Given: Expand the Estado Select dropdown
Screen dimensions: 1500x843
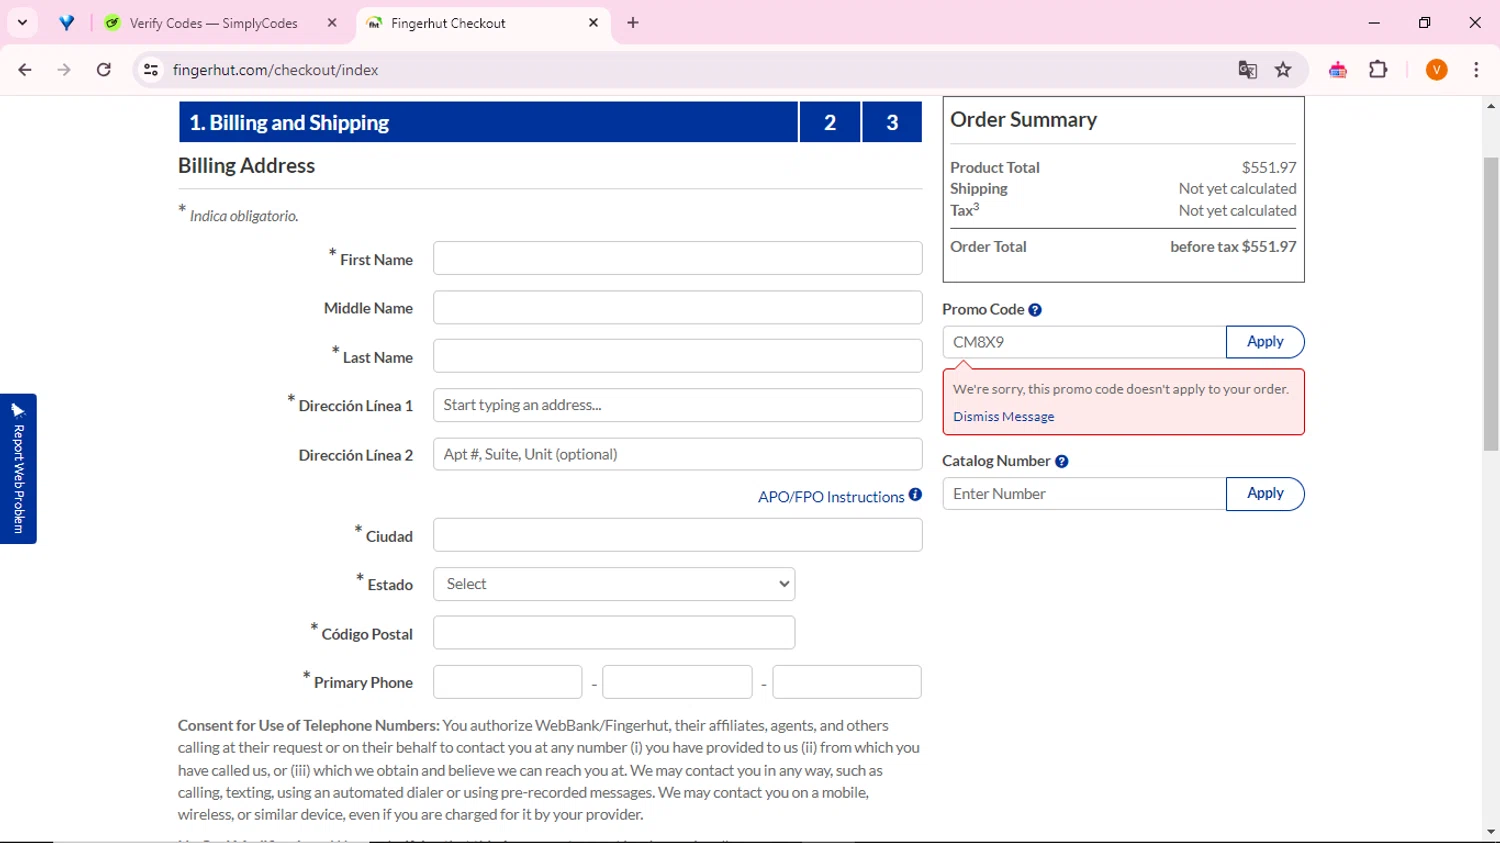Looking at the screenshot, I should (x=614, y=584).
